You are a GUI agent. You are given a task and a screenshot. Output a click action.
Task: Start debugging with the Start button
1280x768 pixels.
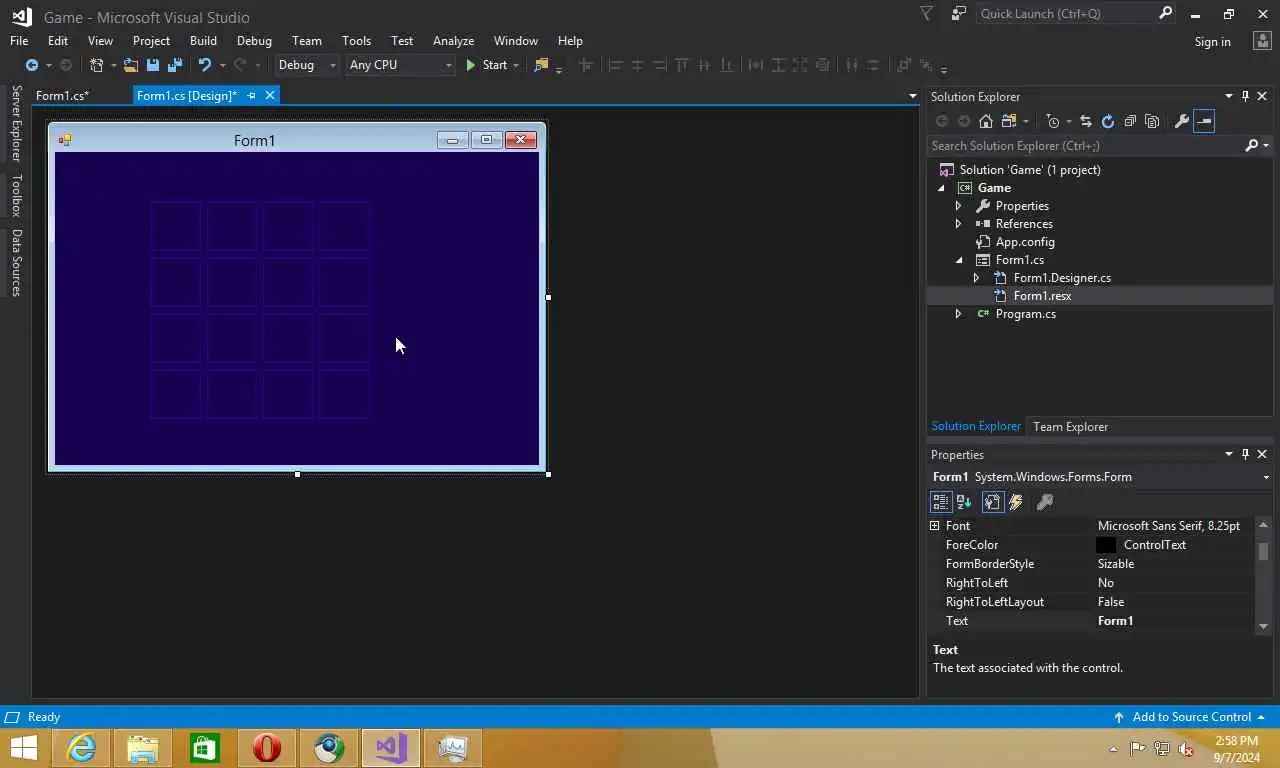pos(487,65)
